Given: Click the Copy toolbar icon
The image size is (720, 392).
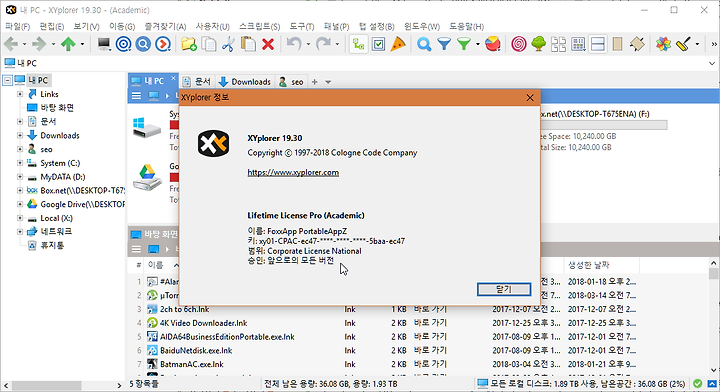Looking at the screenshot, I should pos(209,44).
